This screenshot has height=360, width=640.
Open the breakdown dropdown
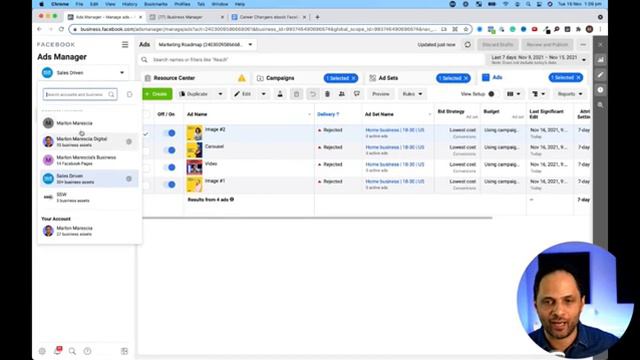pos(538,94)
